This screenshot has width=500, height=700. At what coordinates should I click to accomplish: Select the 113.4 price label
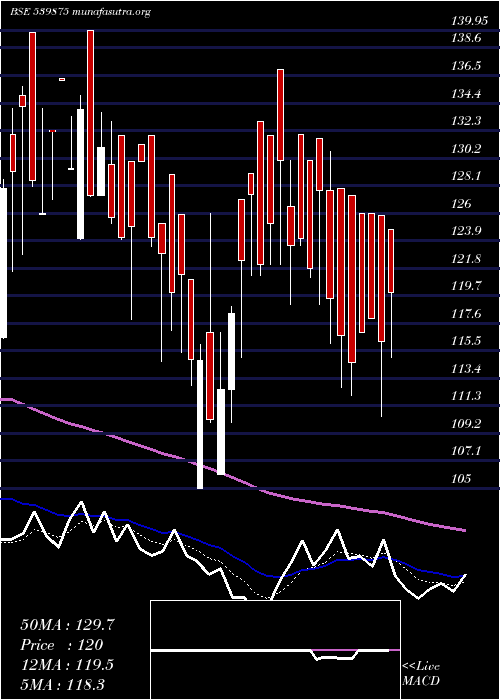(467, 369)
